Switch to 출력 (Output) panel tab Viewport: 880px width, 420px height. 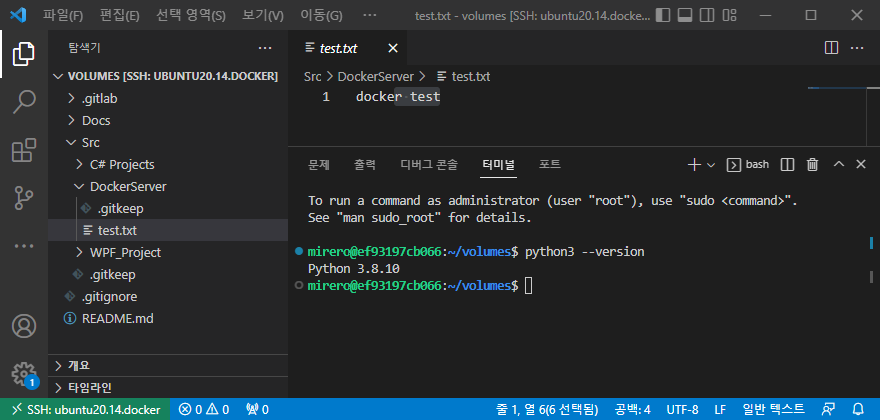click(x=365, y=165)
